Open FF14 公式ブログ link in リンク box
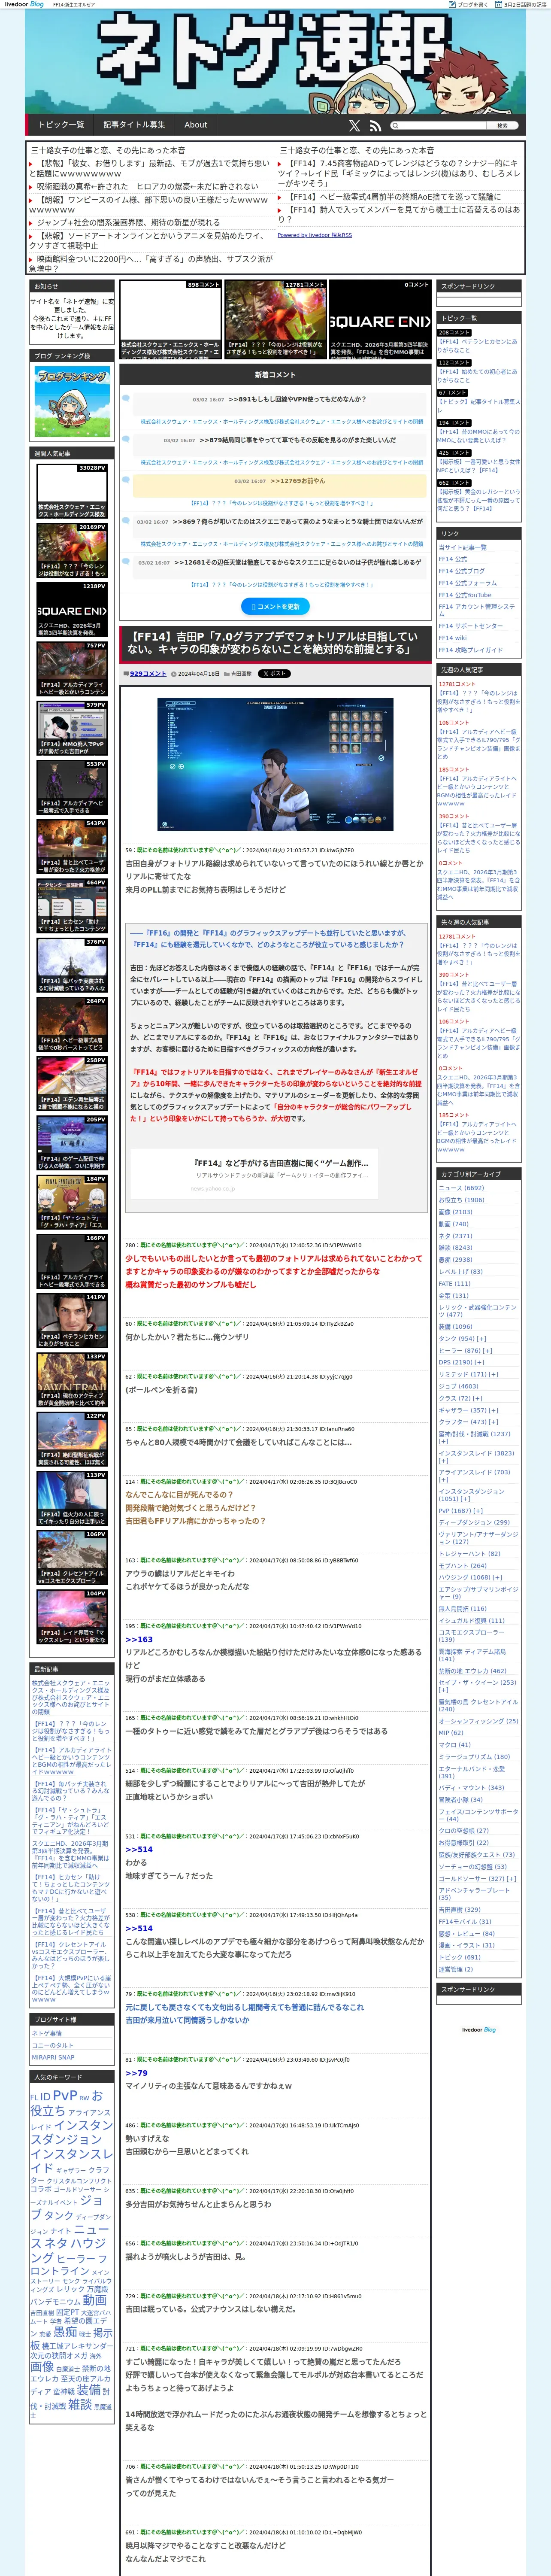Viewport: 551px width, 2576px height. [x=461, y=571]
